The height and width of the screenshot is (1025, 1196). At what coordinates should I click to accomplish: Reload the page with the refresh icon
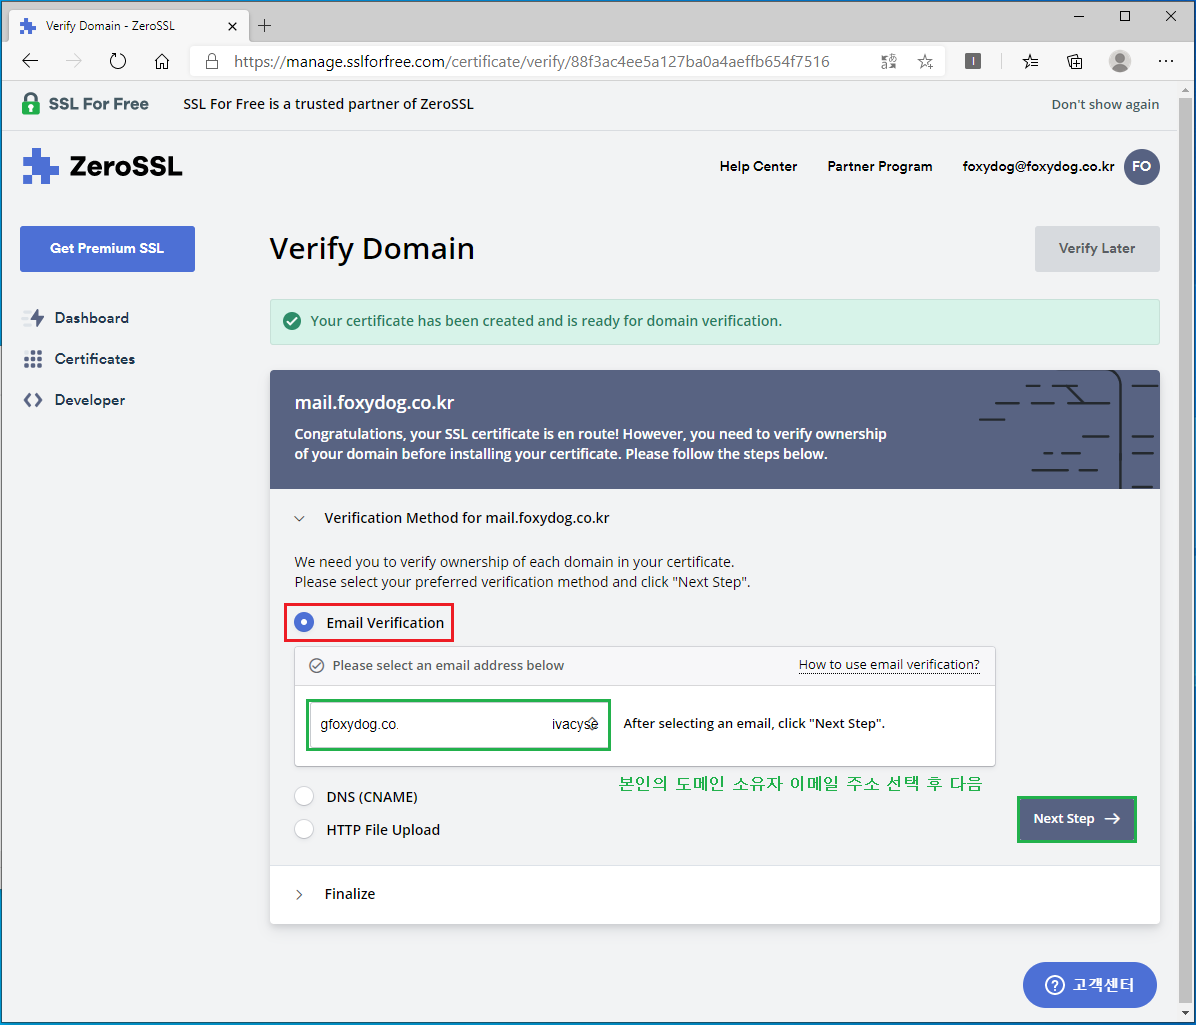click(x=117, y=61)
